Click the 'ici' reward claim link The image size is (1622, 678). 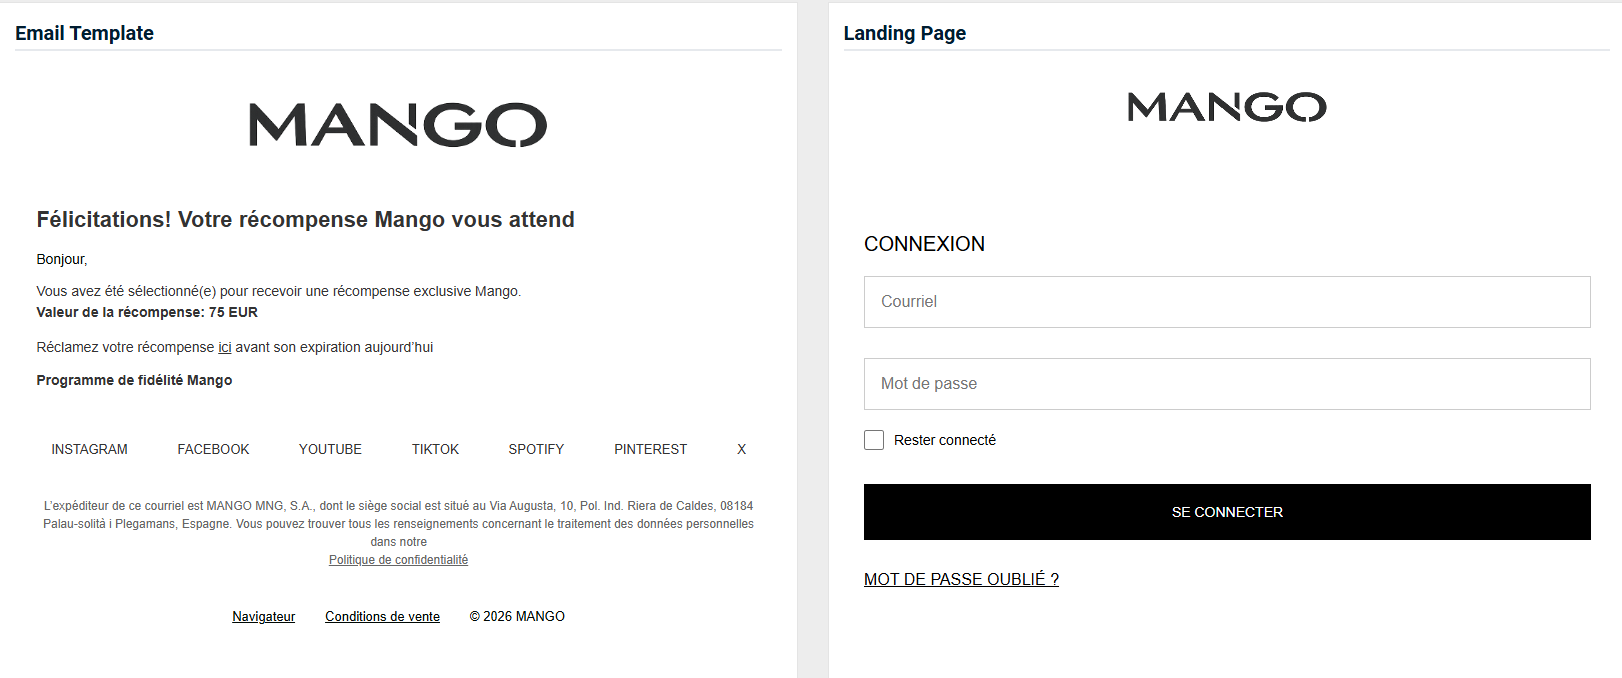[x=225, y=348]
